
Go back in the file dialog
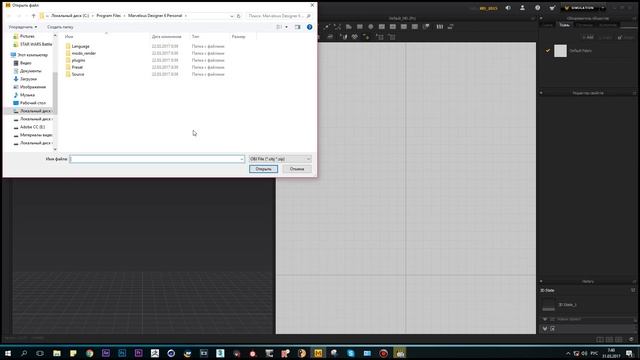pos(9,16)
